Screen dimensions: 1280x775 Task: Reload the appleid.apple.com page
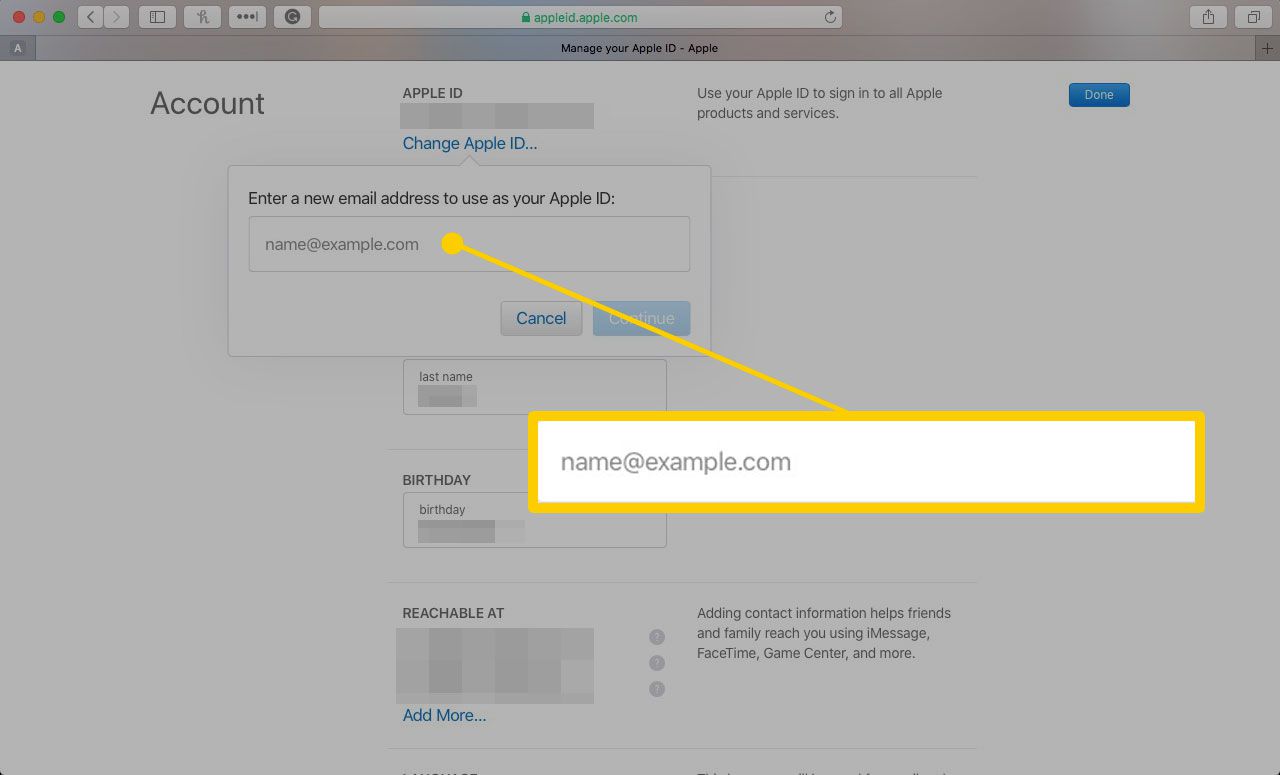point(829,17)
